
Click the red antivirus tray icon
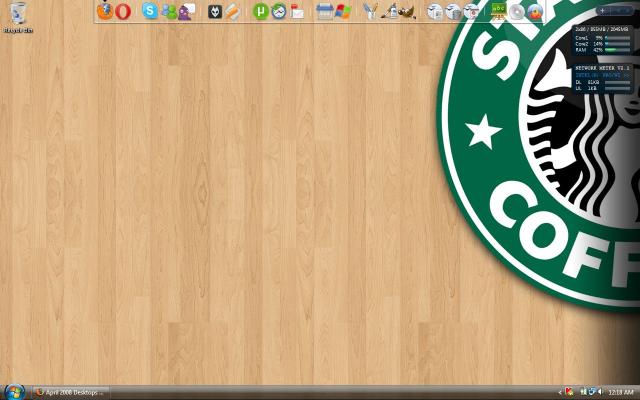point(569,392)
